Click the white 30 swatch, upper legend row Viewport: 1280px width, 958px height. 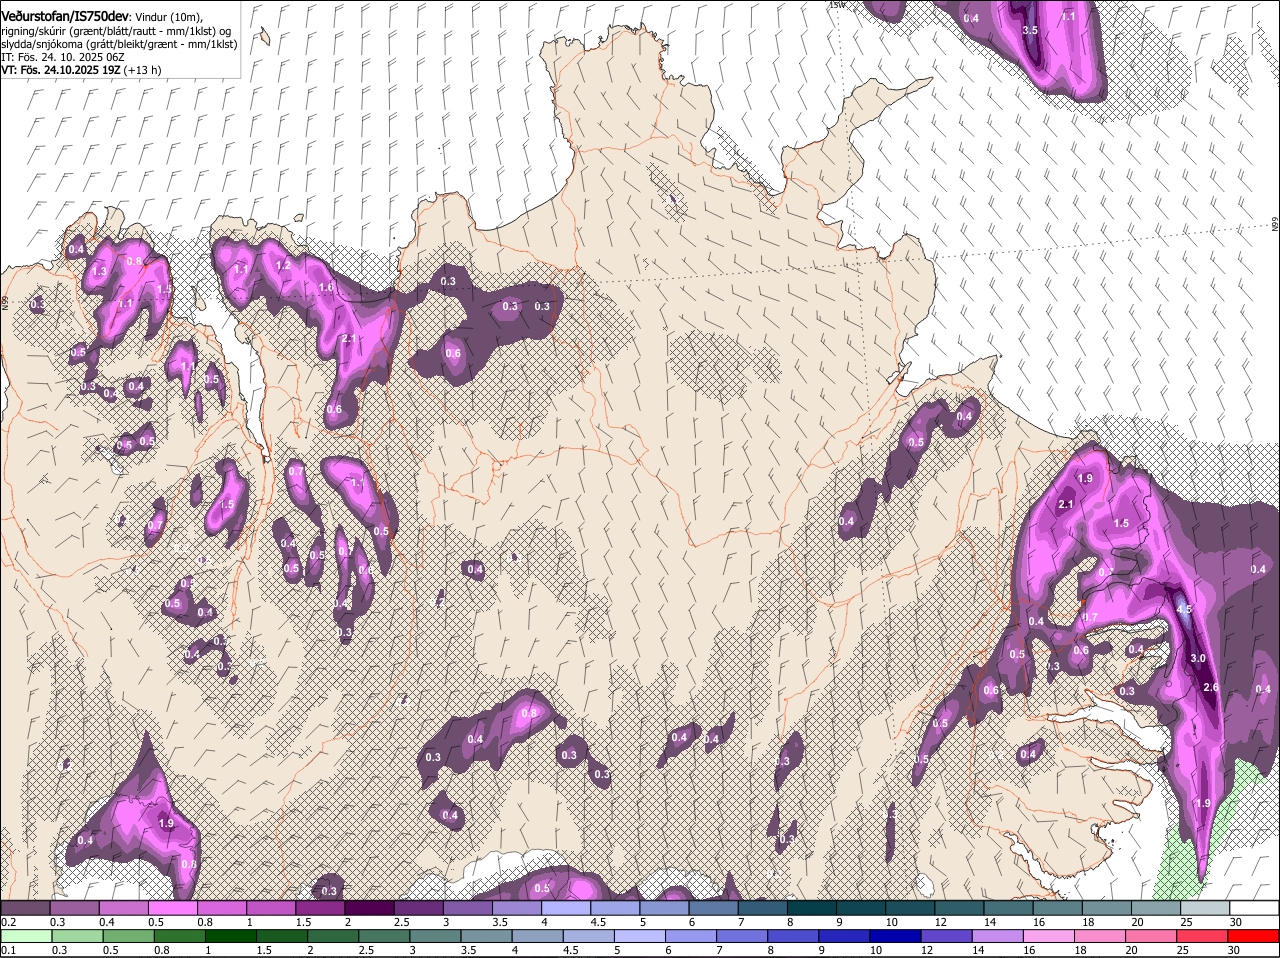[1254, 907]
